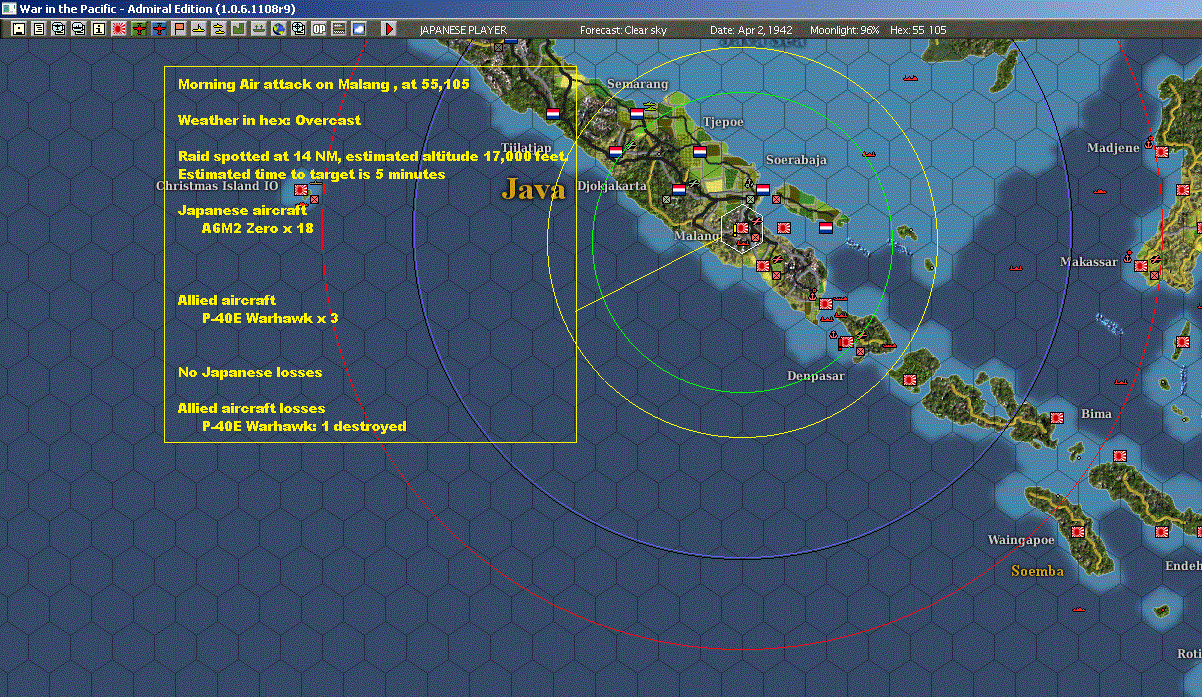The width and height of the screenshot is (1202, 697).
Task: Click the Waingapoe town label
Action: [x=1021, y=540]
